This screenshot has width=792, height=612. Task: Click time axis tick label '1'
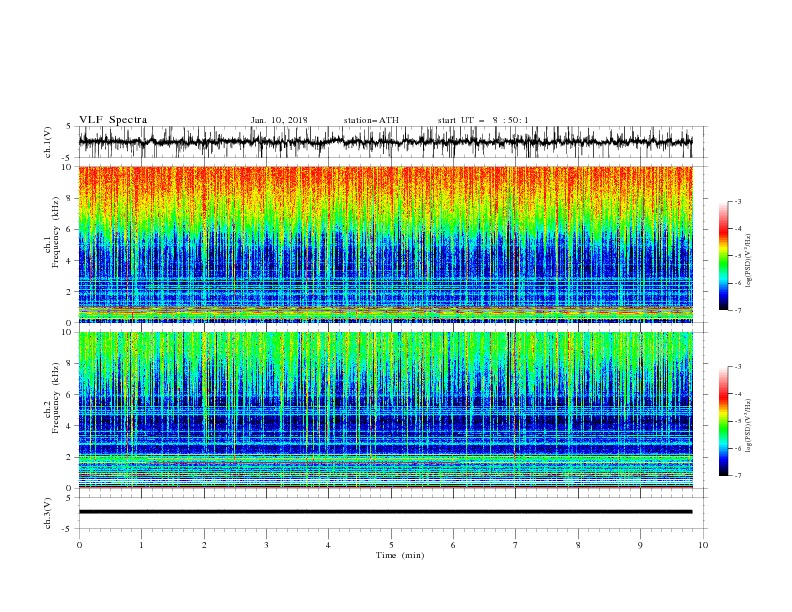tap(141, 545)
